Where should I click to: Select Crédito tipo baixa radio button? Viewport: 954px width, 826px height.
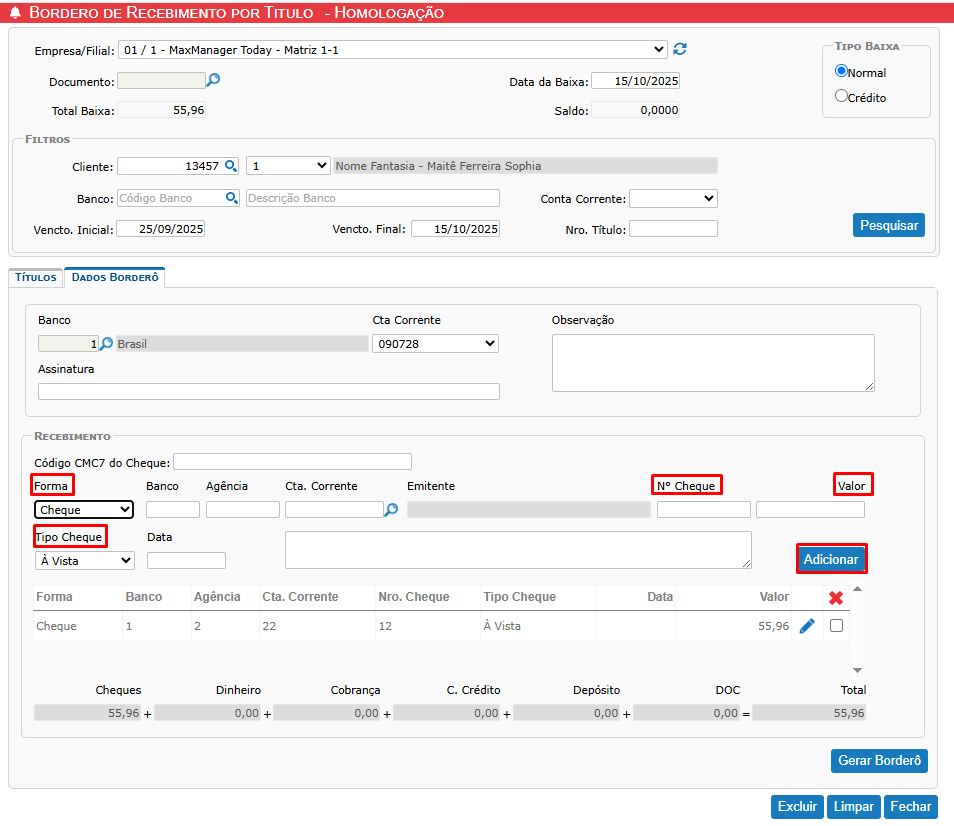(x=841, y=96)
